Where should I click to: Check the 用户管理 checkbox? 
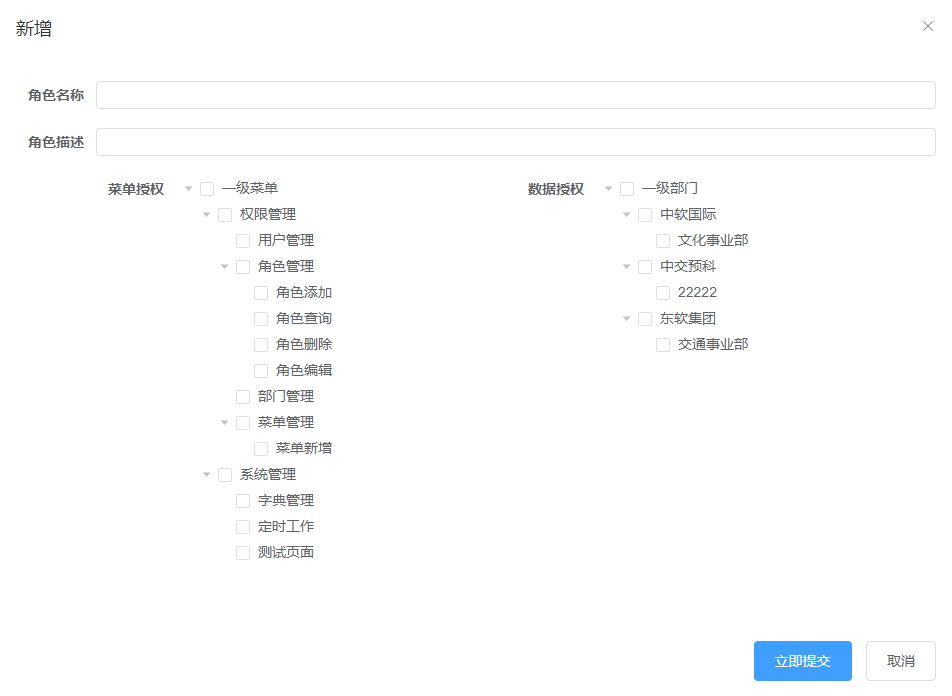[242, 240]
